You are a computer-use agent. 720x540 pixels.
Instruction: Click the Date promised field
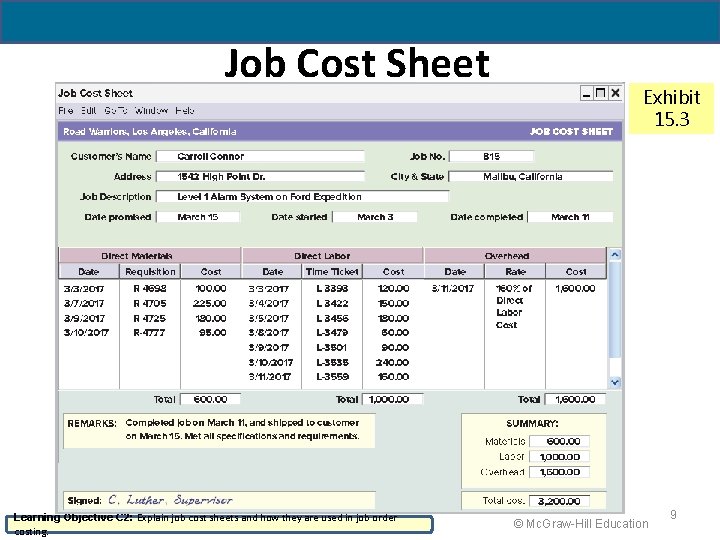tap(198, 217)
